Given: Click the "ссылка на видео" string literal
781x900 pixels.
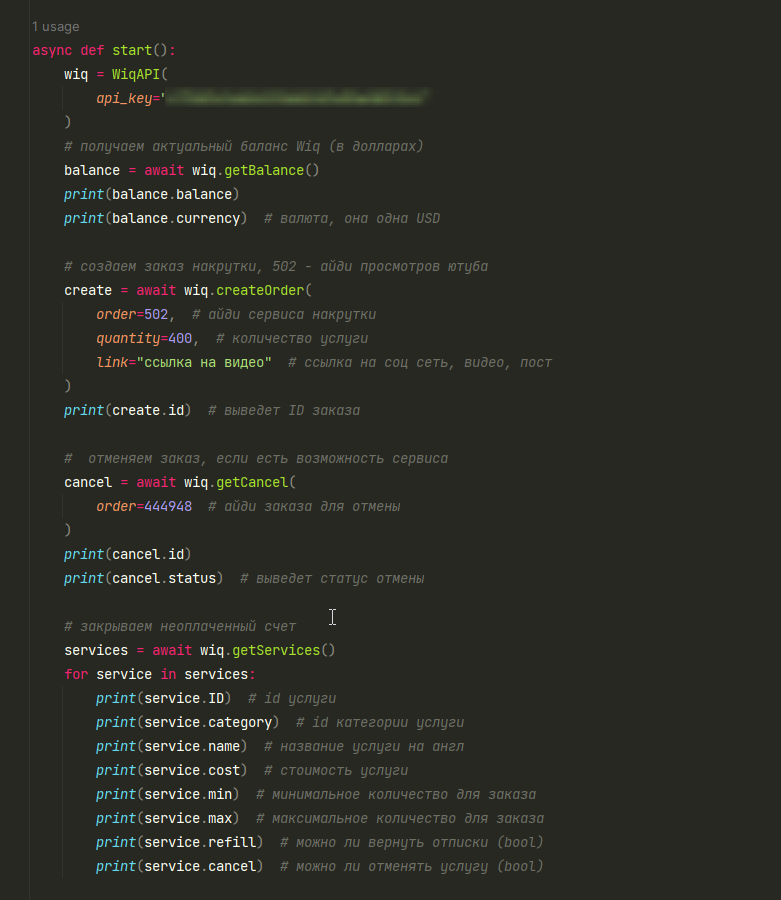Looking at the screenshot, I should click(204, 363).
